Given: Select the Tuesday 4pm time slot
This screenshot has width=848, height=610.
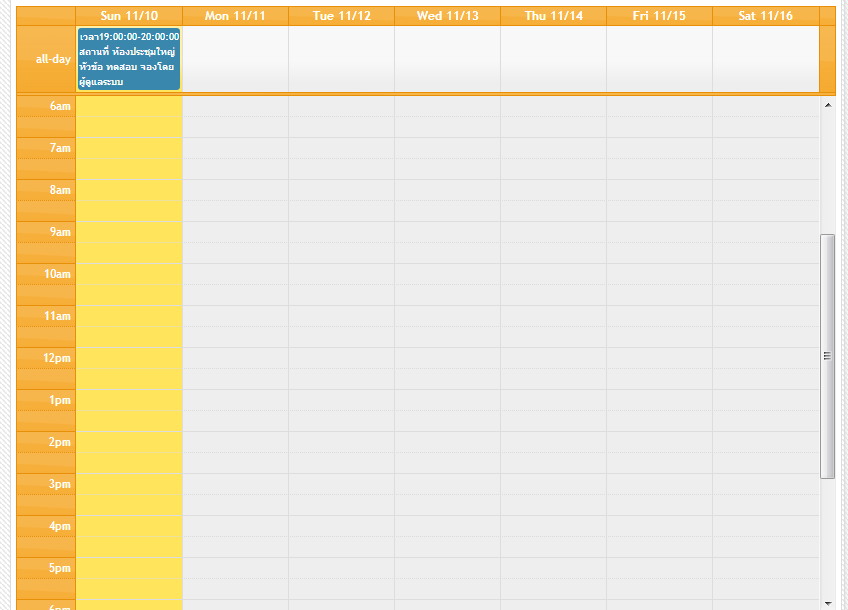Looking at the screenshot, I should 341,526.
